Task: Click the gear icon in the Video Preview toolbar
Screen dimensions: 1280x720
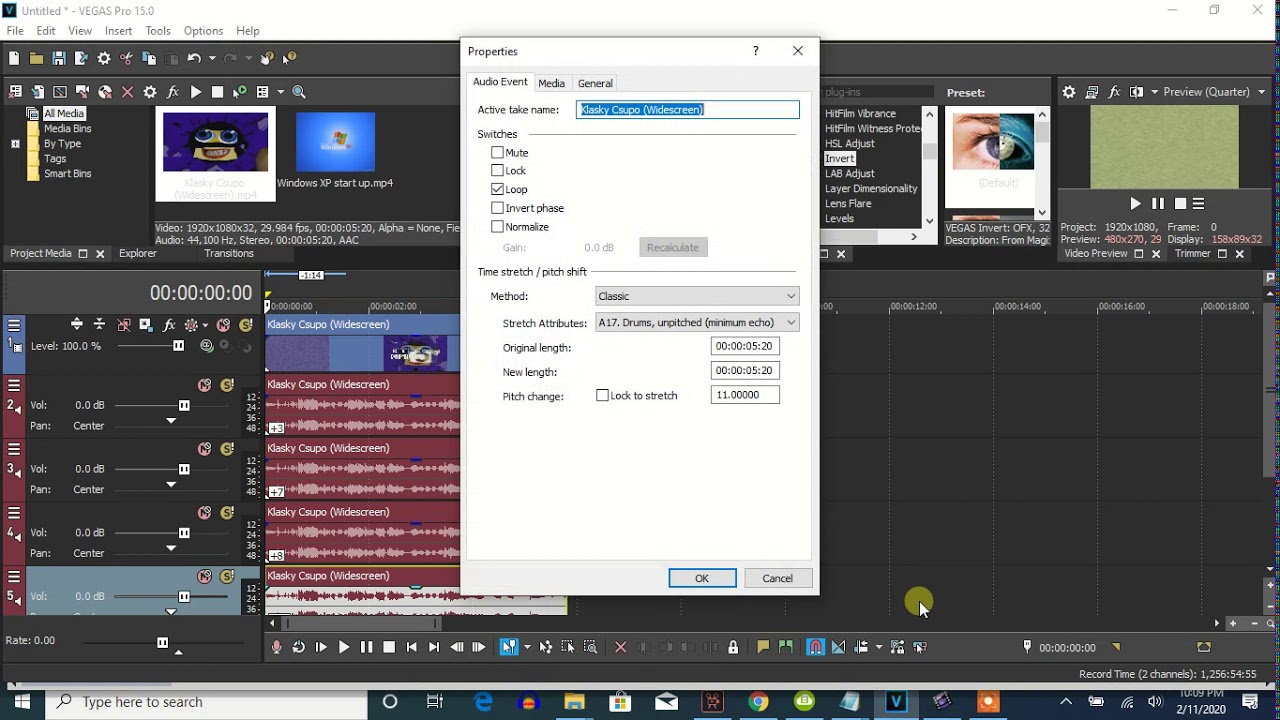Action: coord(1069,92)
